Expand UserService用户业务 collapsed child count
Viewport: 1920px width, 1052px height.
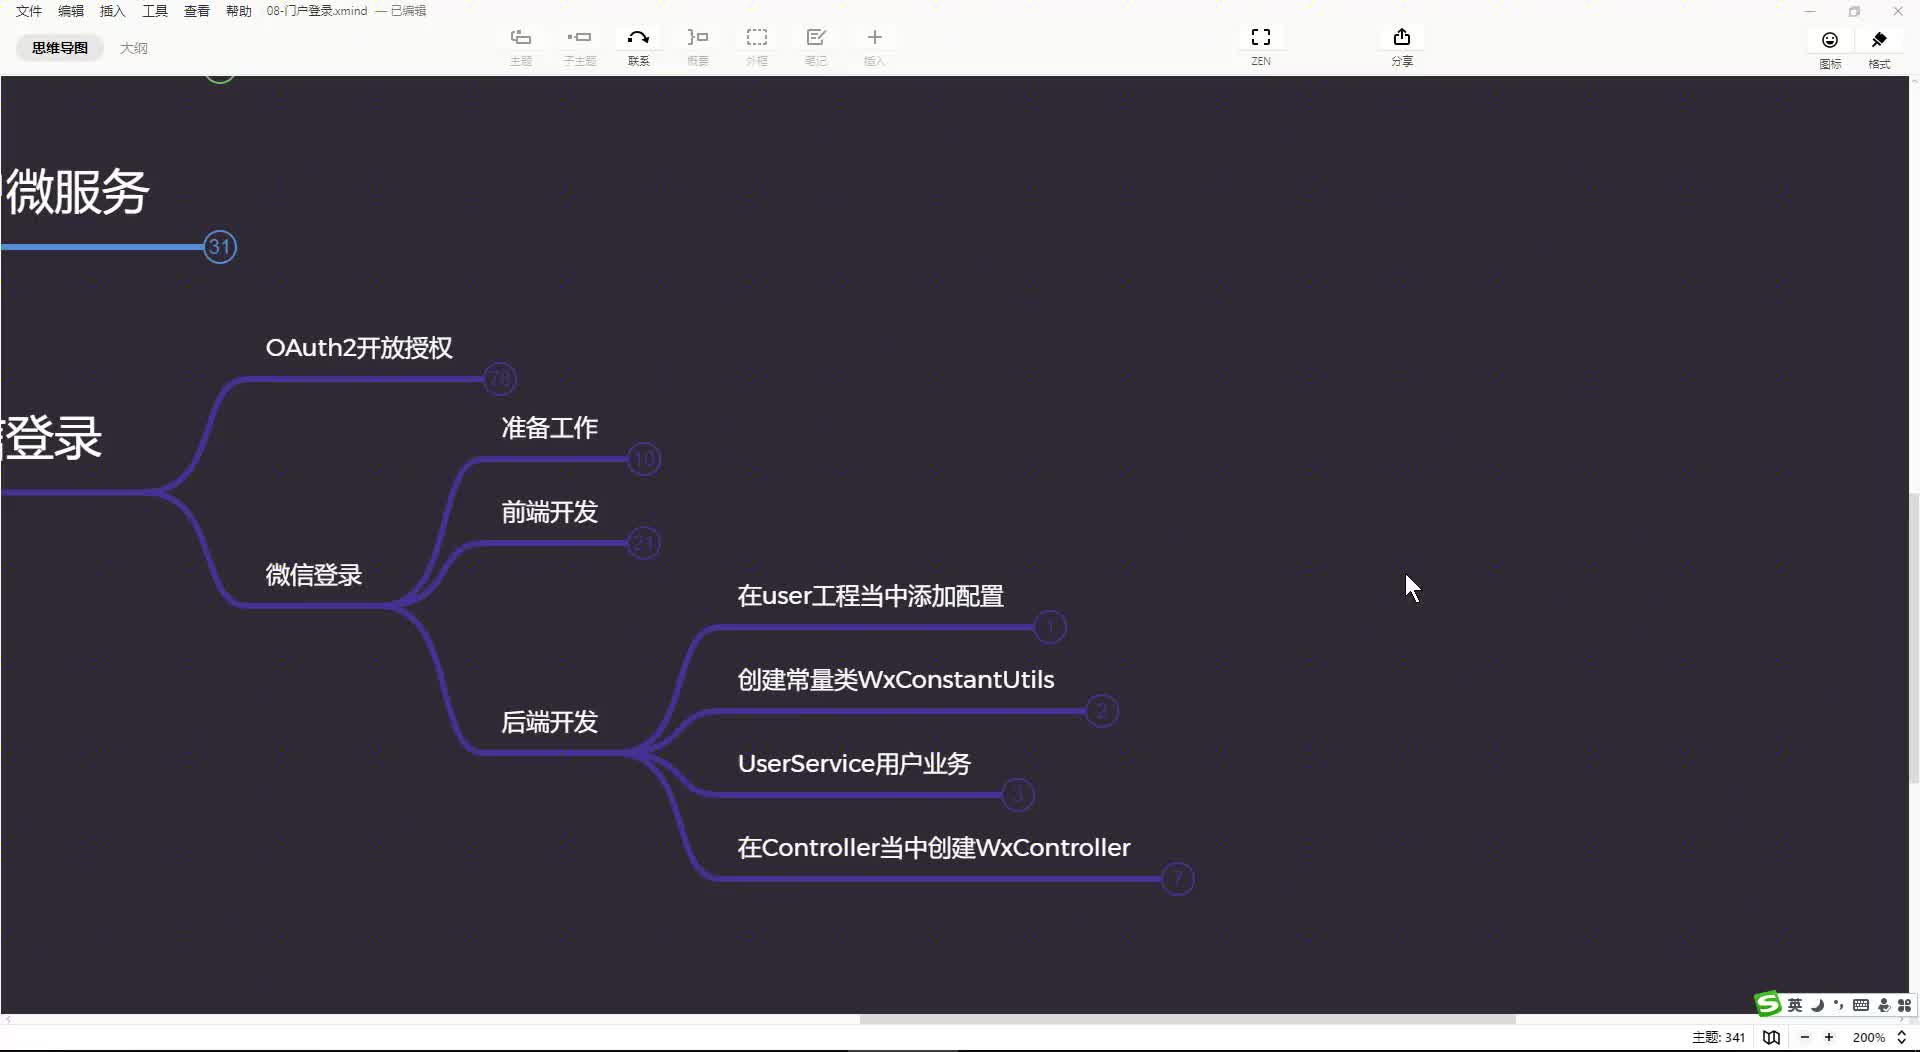[1018, 795]
